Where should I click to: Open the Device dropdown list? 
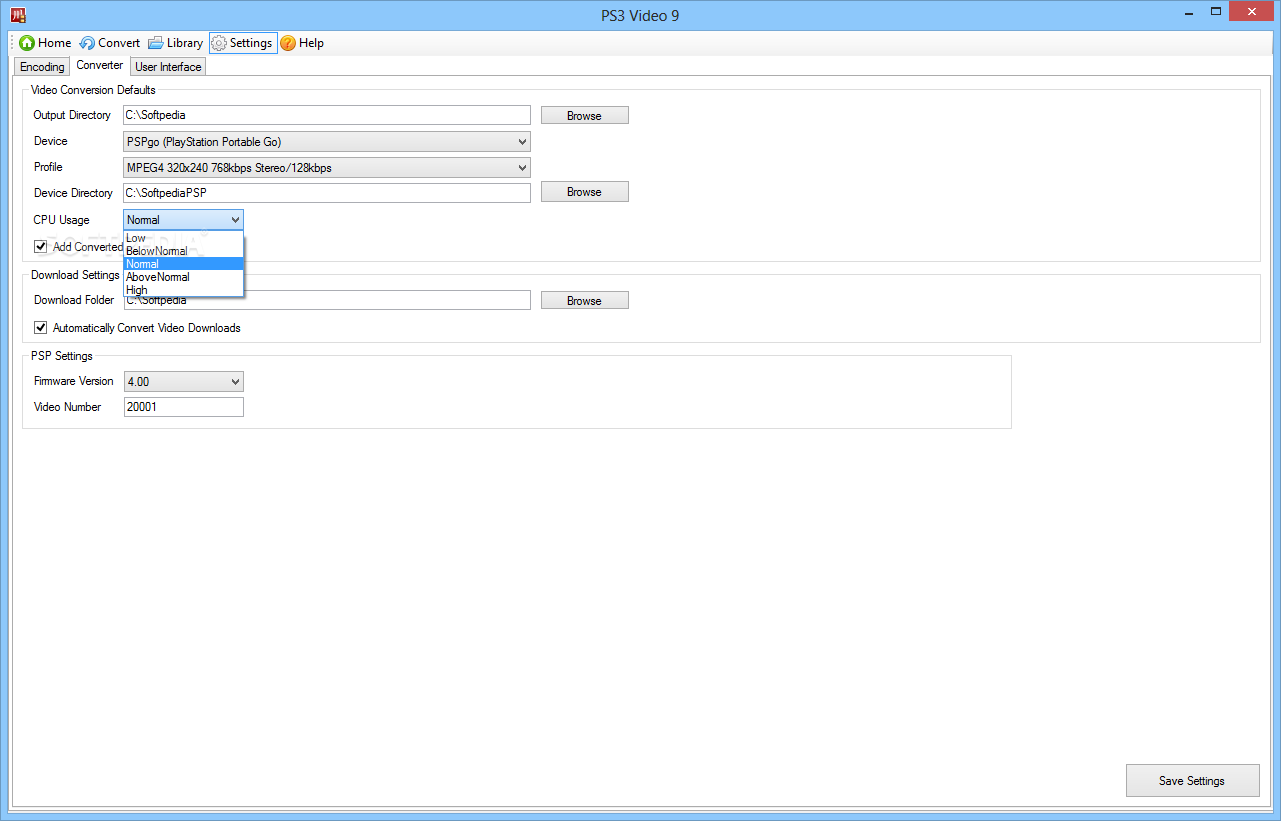pos(327,142)
